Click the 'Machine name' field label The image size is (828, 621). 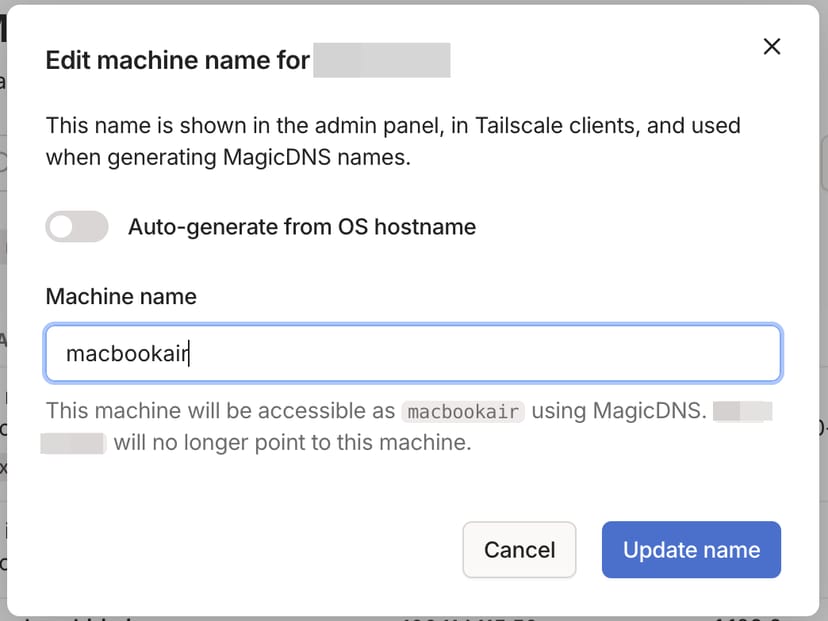(x=121, y=296)
